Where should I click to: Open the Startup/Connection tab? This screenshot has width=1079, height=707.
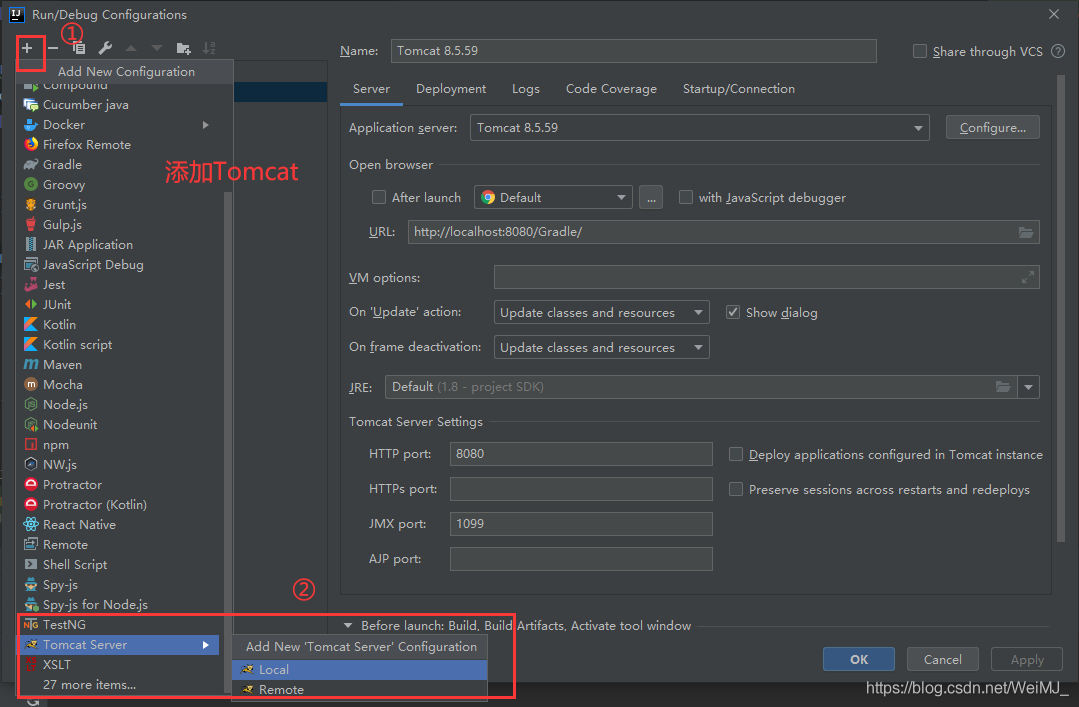click(738, 89)
